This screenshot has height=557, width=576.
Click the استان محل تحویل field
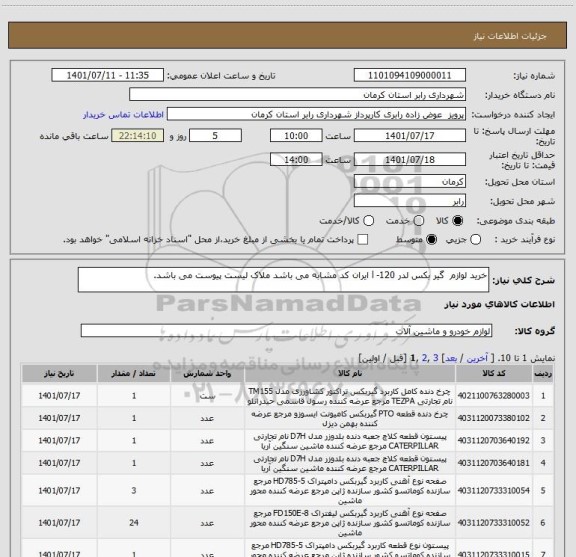[x=410, y=182]
